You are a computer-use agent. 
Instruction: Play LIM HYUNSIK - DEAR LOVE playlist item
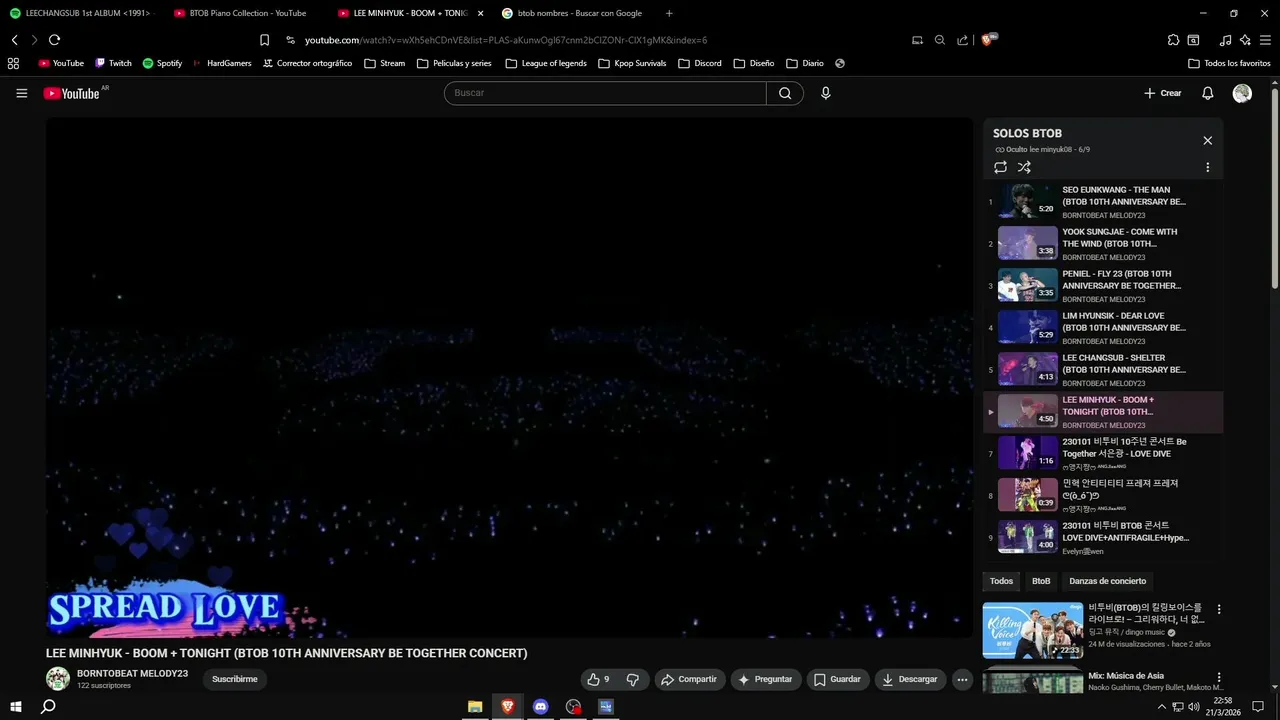pyautogui.click(x=1103, y=327)
